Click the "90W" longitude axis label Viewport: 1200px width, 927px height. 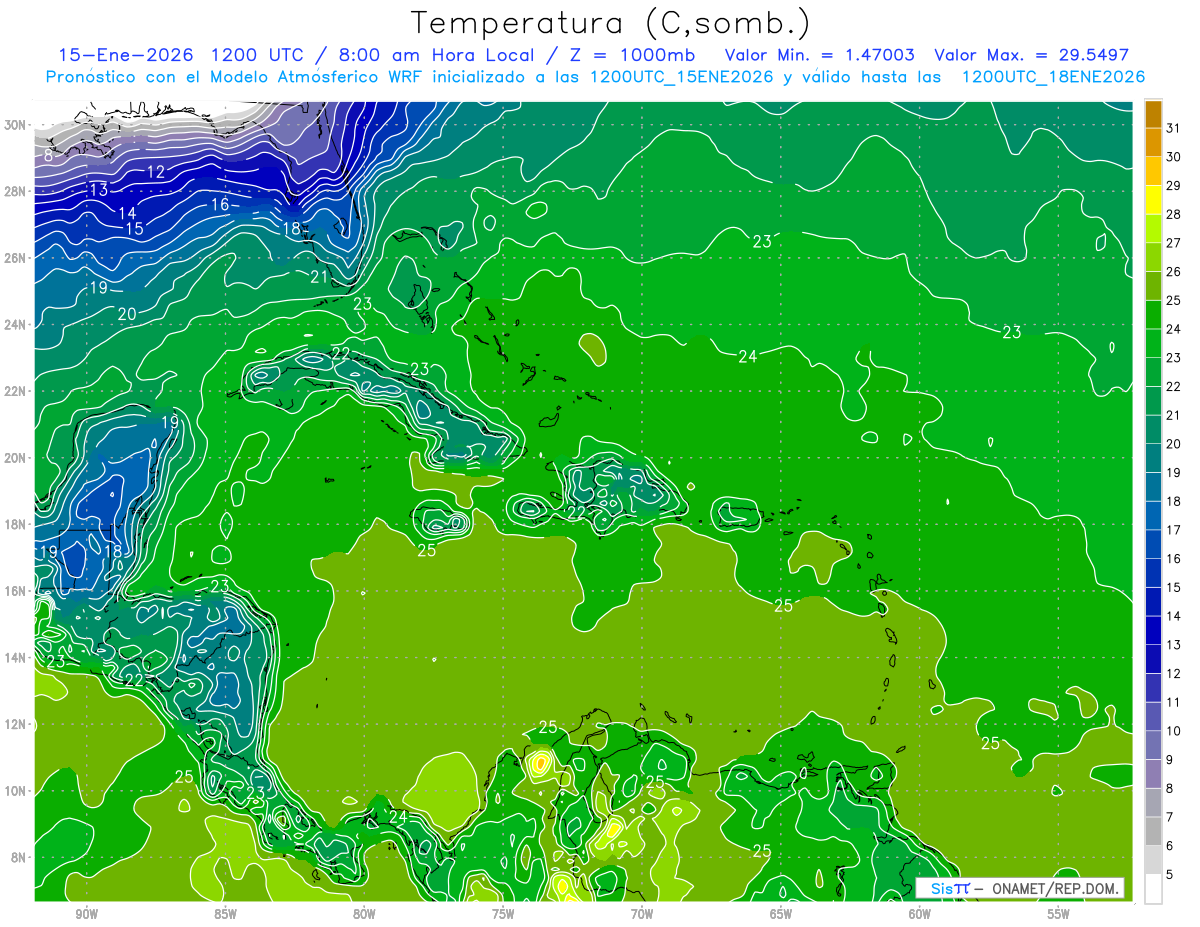pos(86,914)
